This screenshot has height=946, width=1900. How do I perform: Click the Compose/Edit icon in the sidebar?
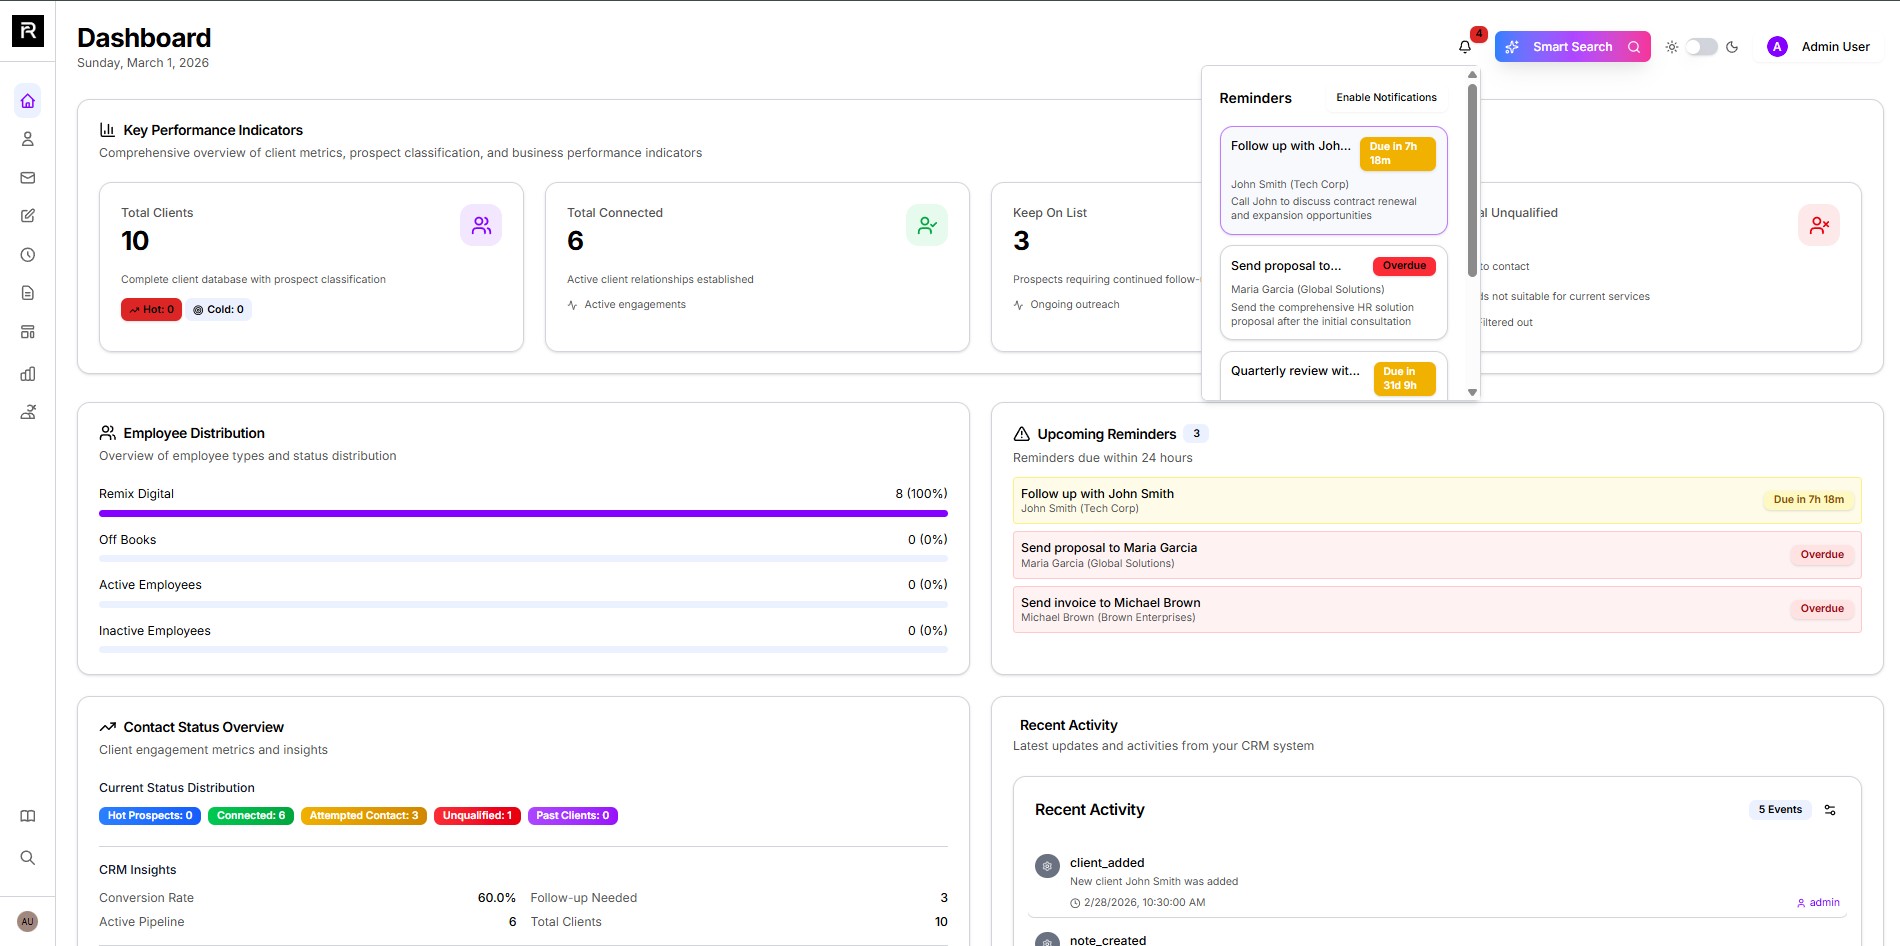[x=27, y=216]
